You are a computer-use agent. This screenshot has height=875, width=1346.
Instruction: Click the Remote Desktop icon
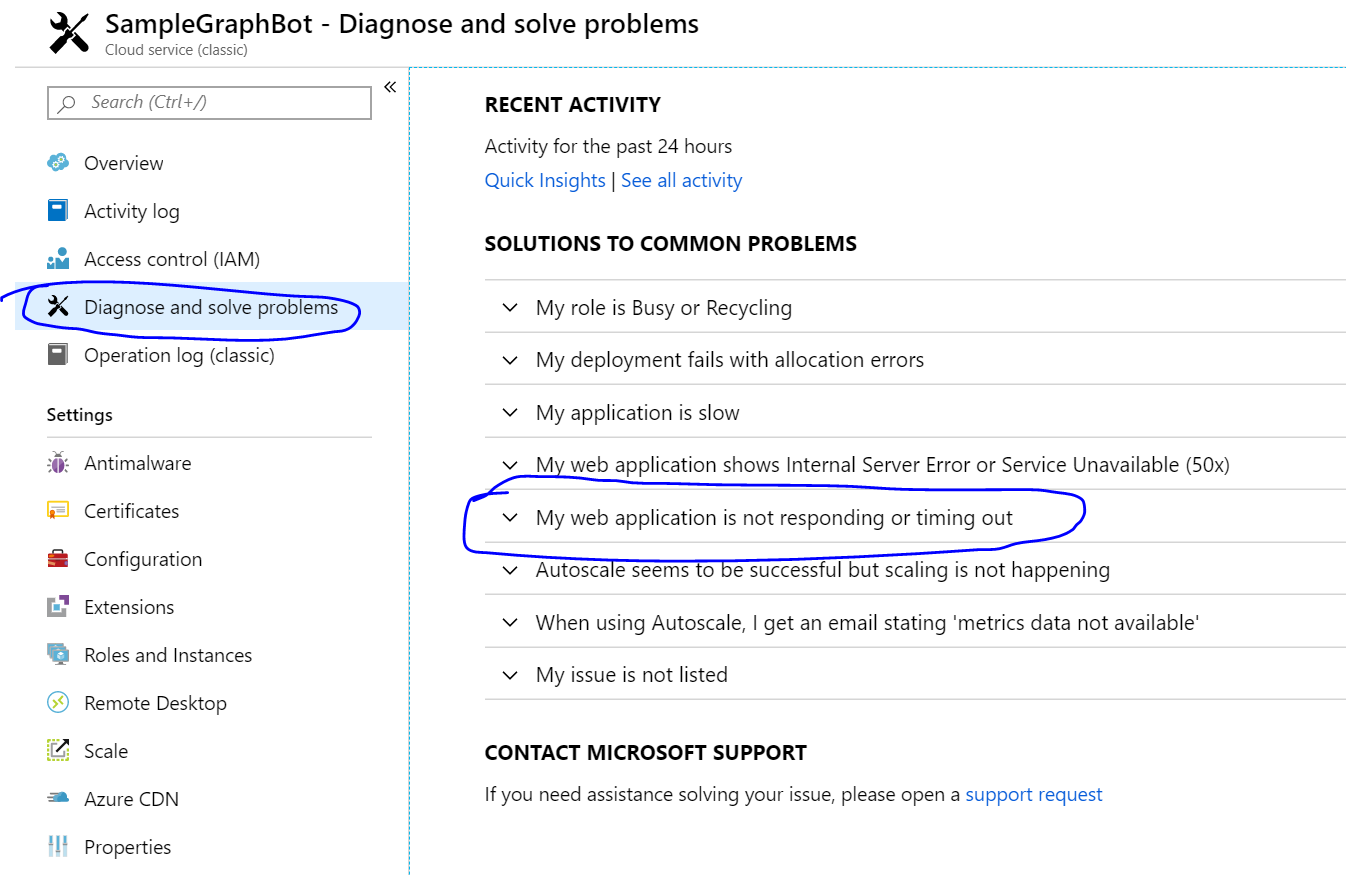(58, 703)
